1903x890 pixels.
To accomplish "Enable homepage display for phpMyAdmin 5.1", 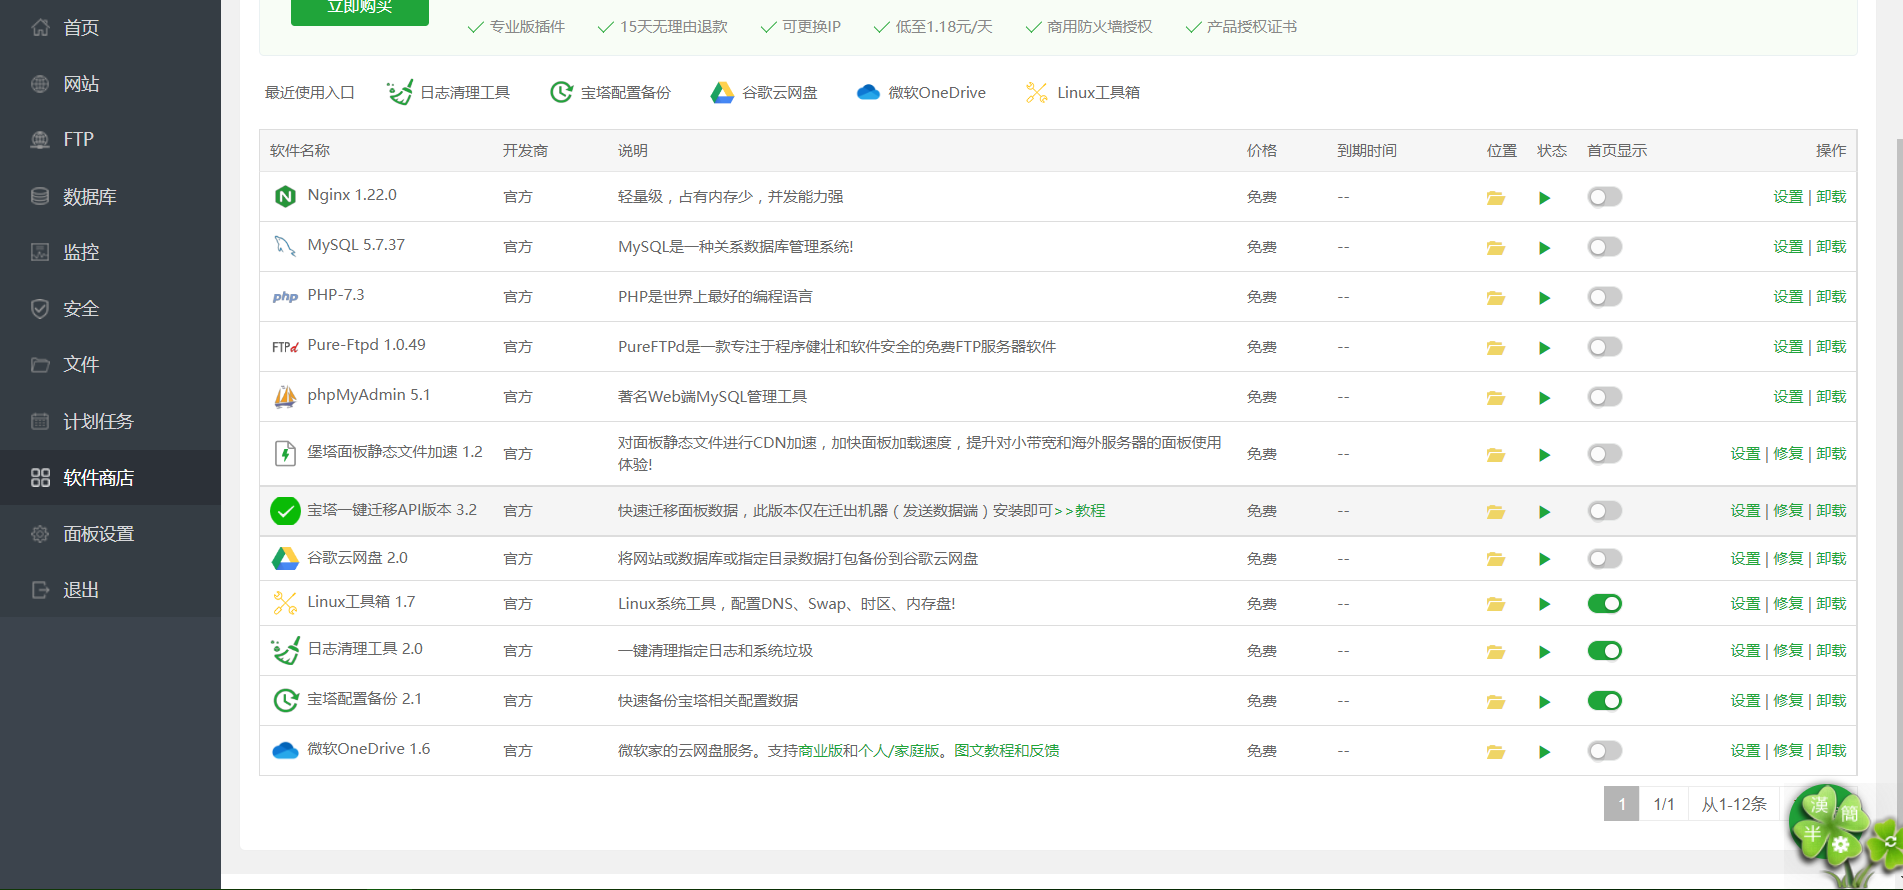I will tap(1604, 397).
